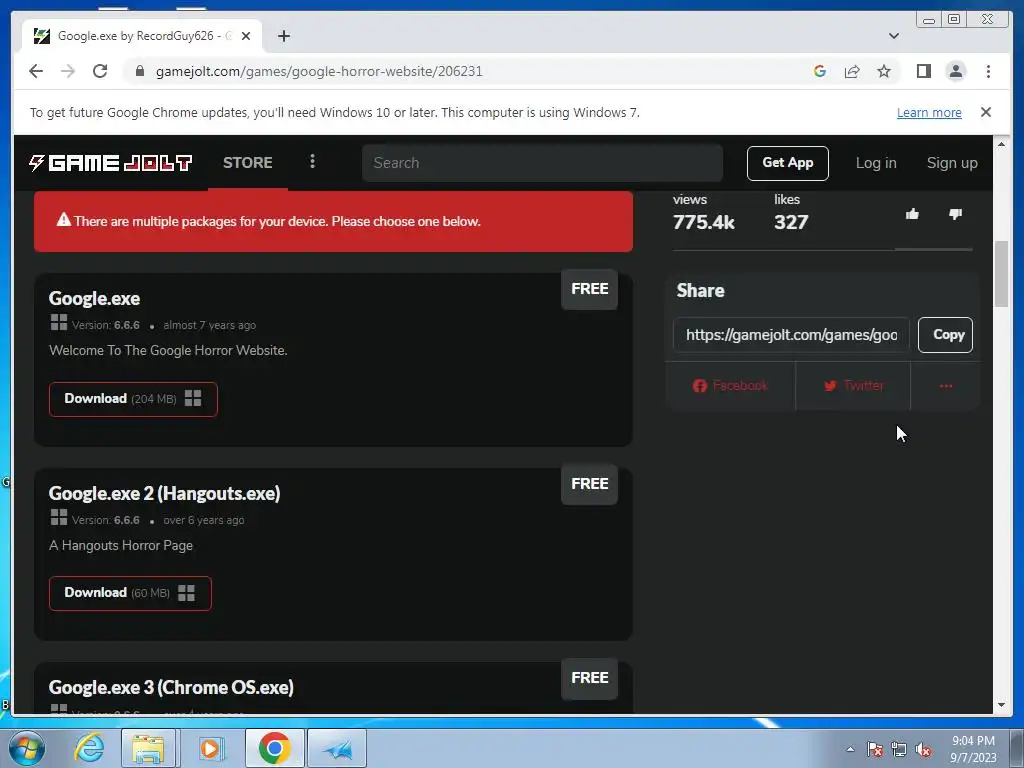Click the Action Center flag tray icon
Screen dimensions: 1024x768
click(x=875, y=749)
